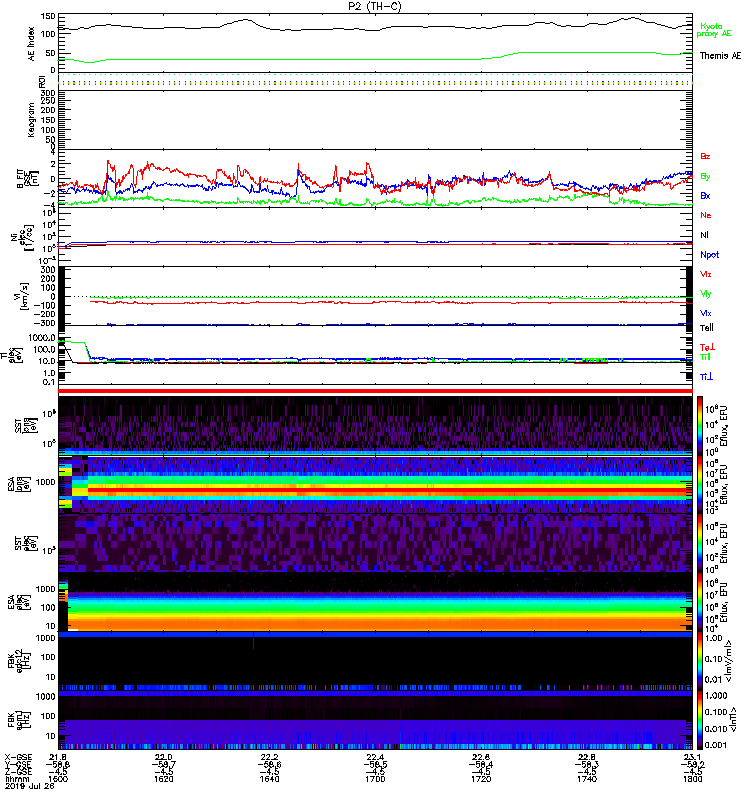This screenshot has width=750, height=800.
Task: Click the SST ions Eflux color bar
Action: coord(700,426)
